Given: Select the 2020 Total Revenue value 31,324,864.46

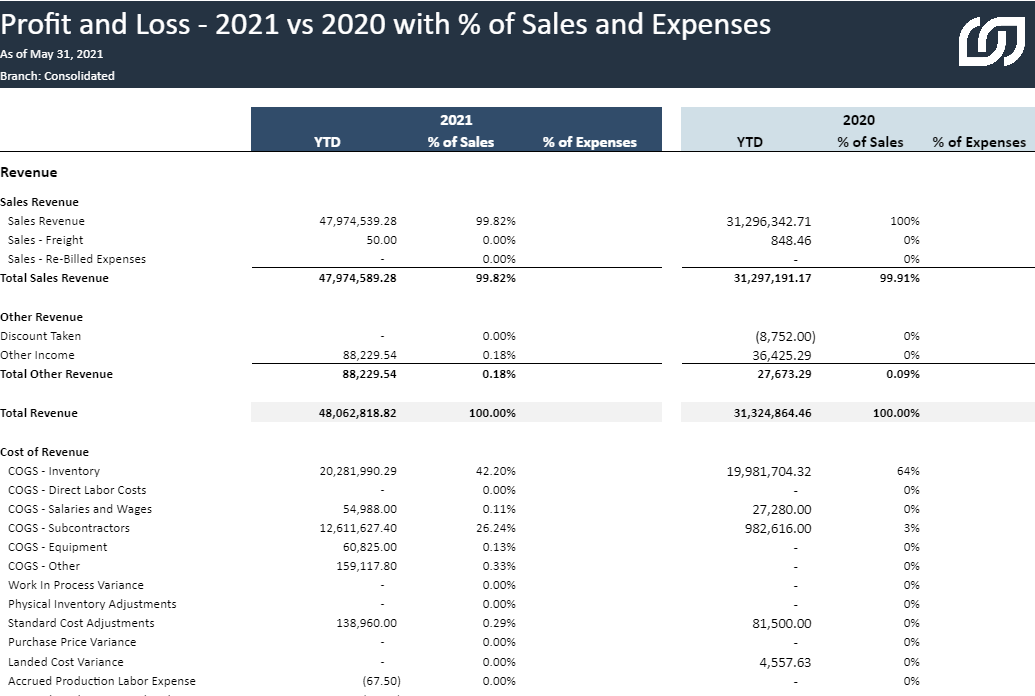Looking at the screenshot, I should tap(772, 413).
